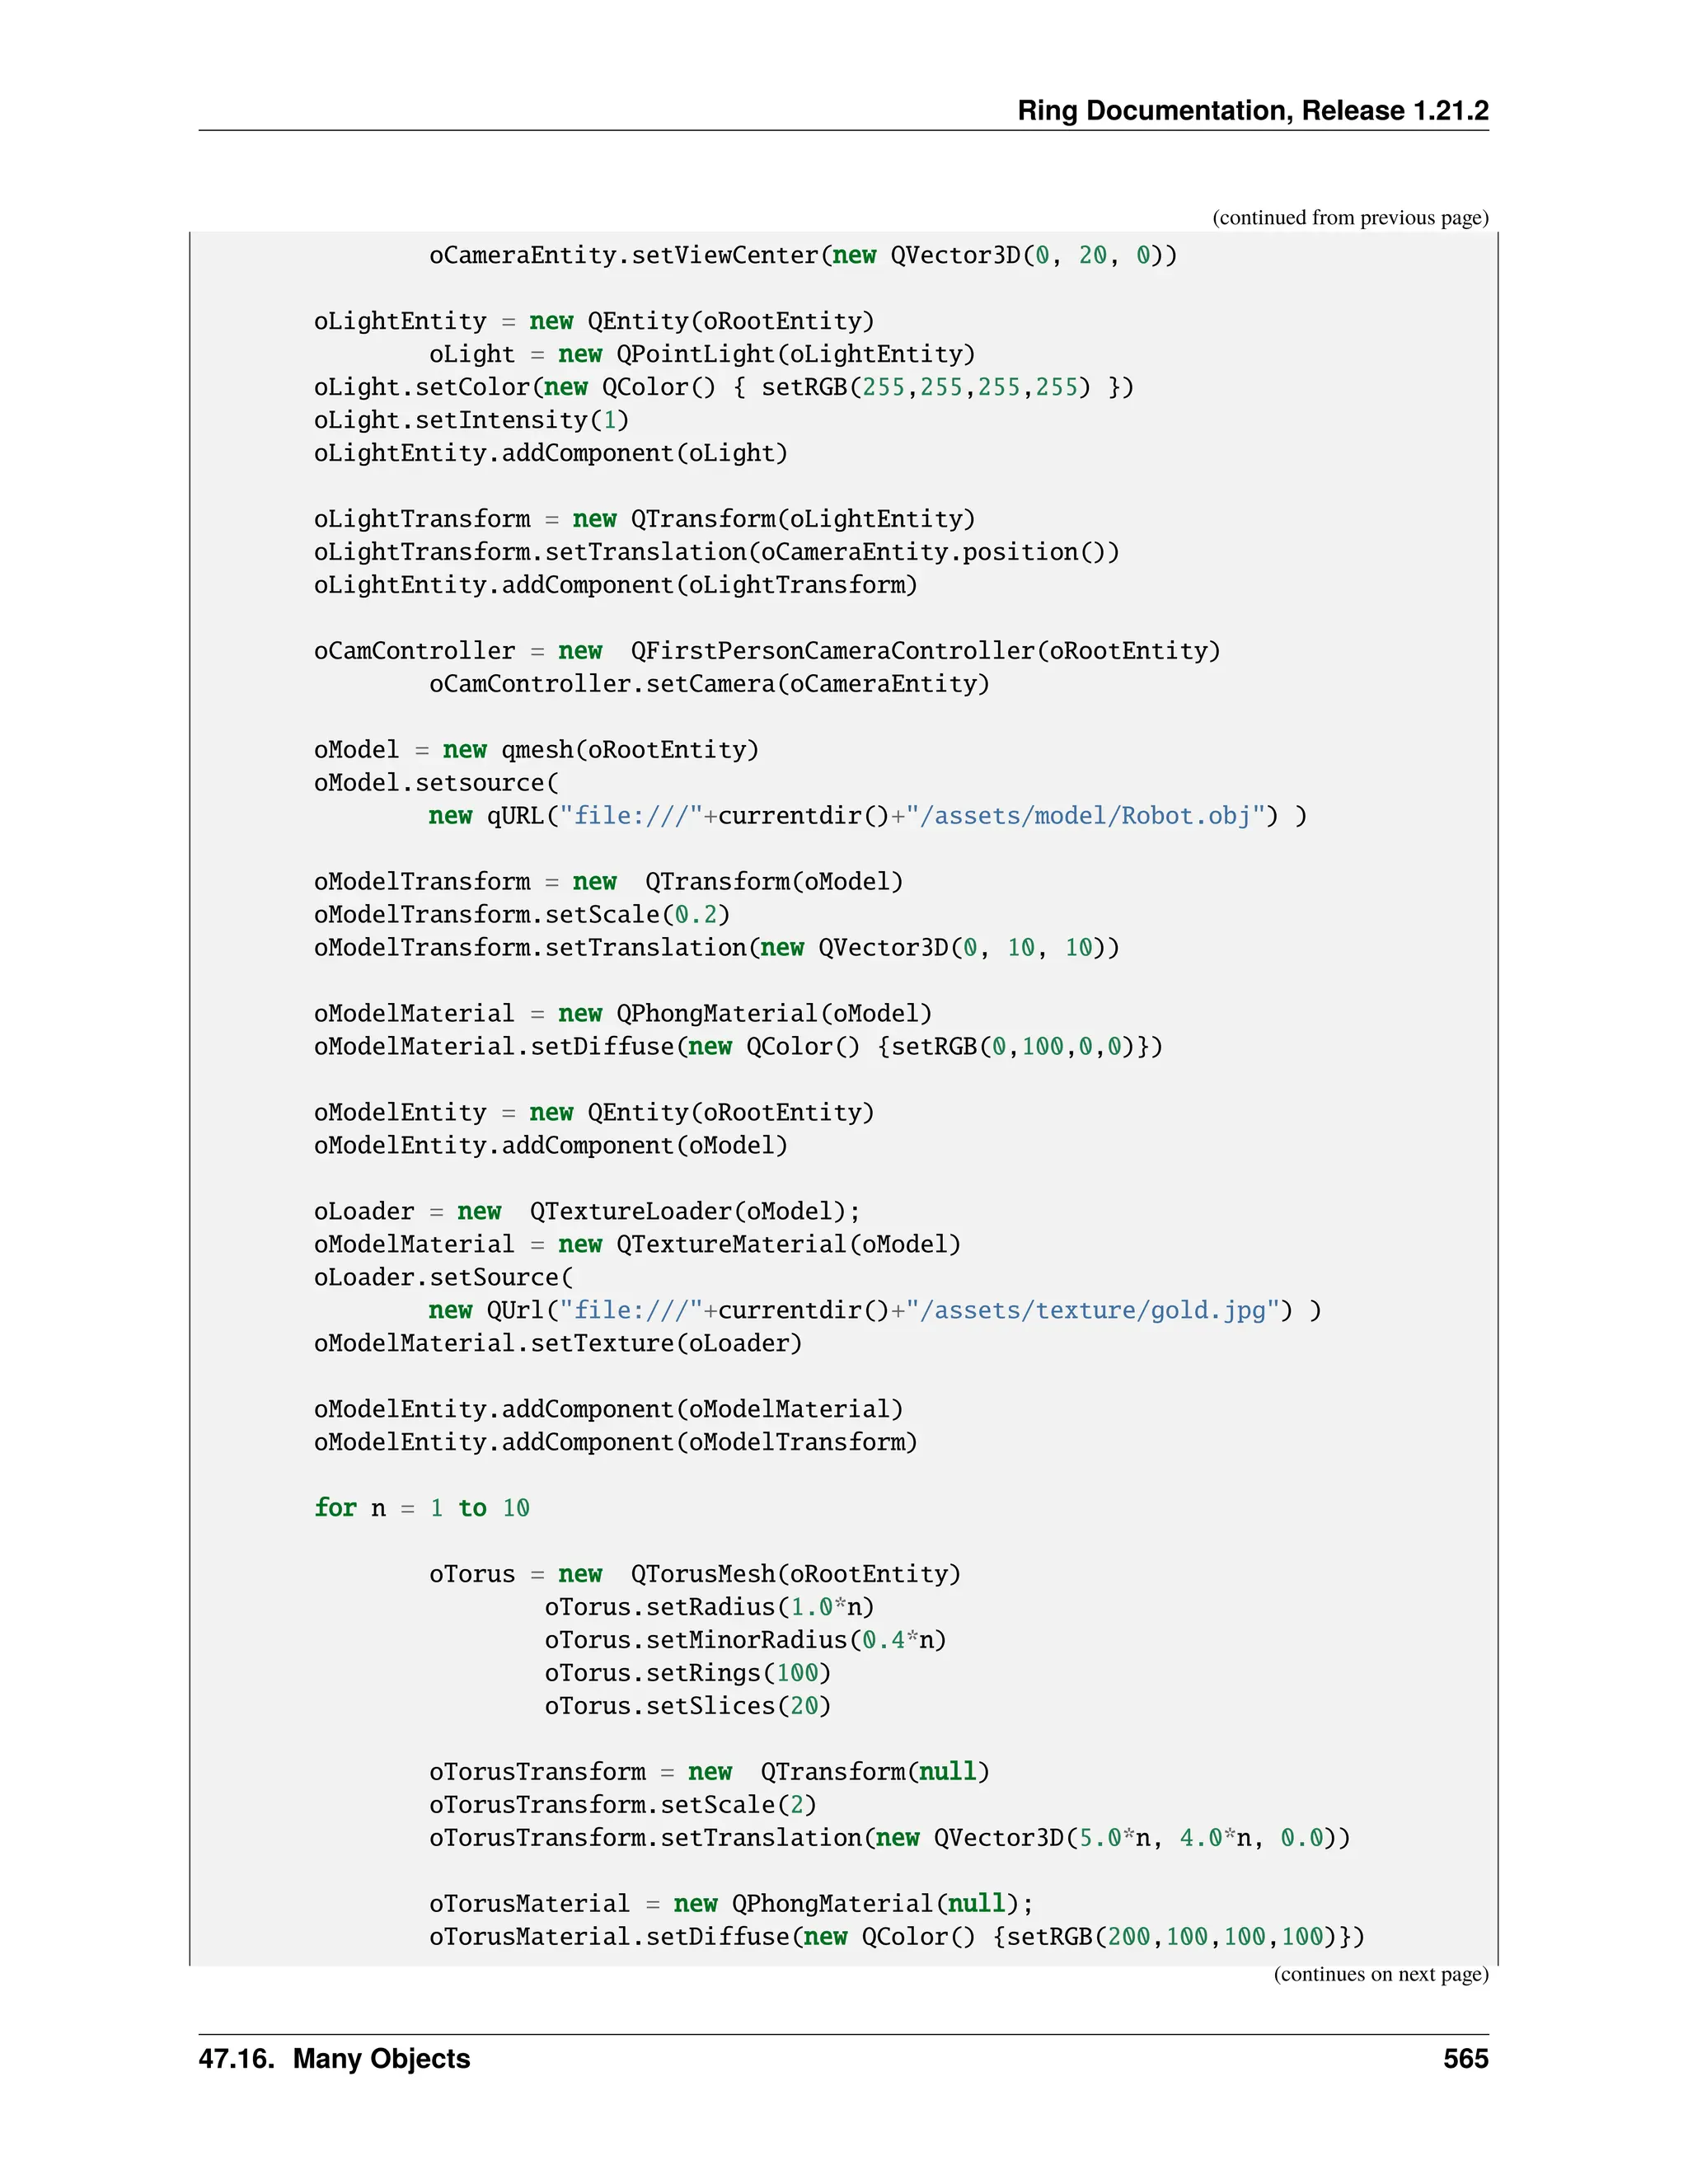Click the '47.16. Many Objects' footer text
The width and height of the screenshot is (1688, 2184).
[x=334, y=2058]
